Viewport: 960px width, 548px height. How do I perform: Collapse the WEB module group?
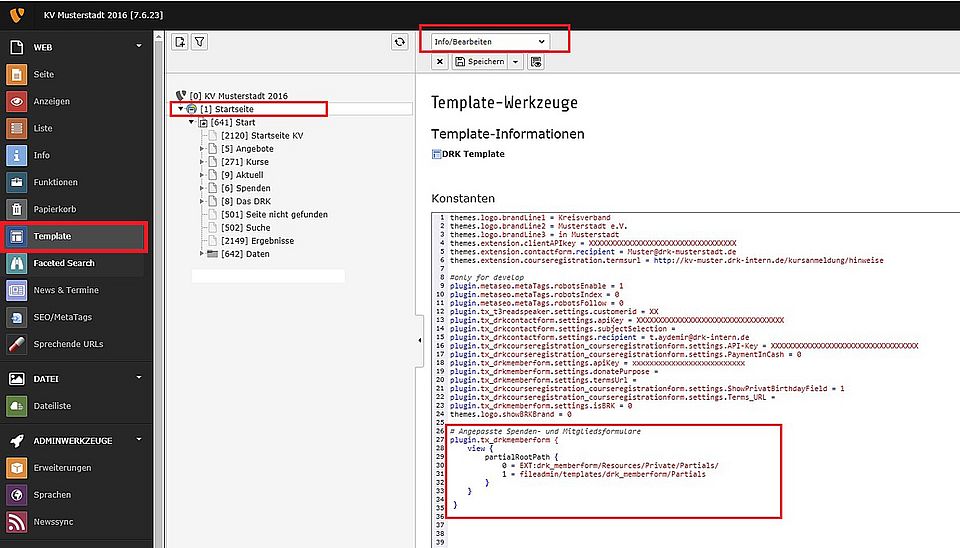[139, 46]
